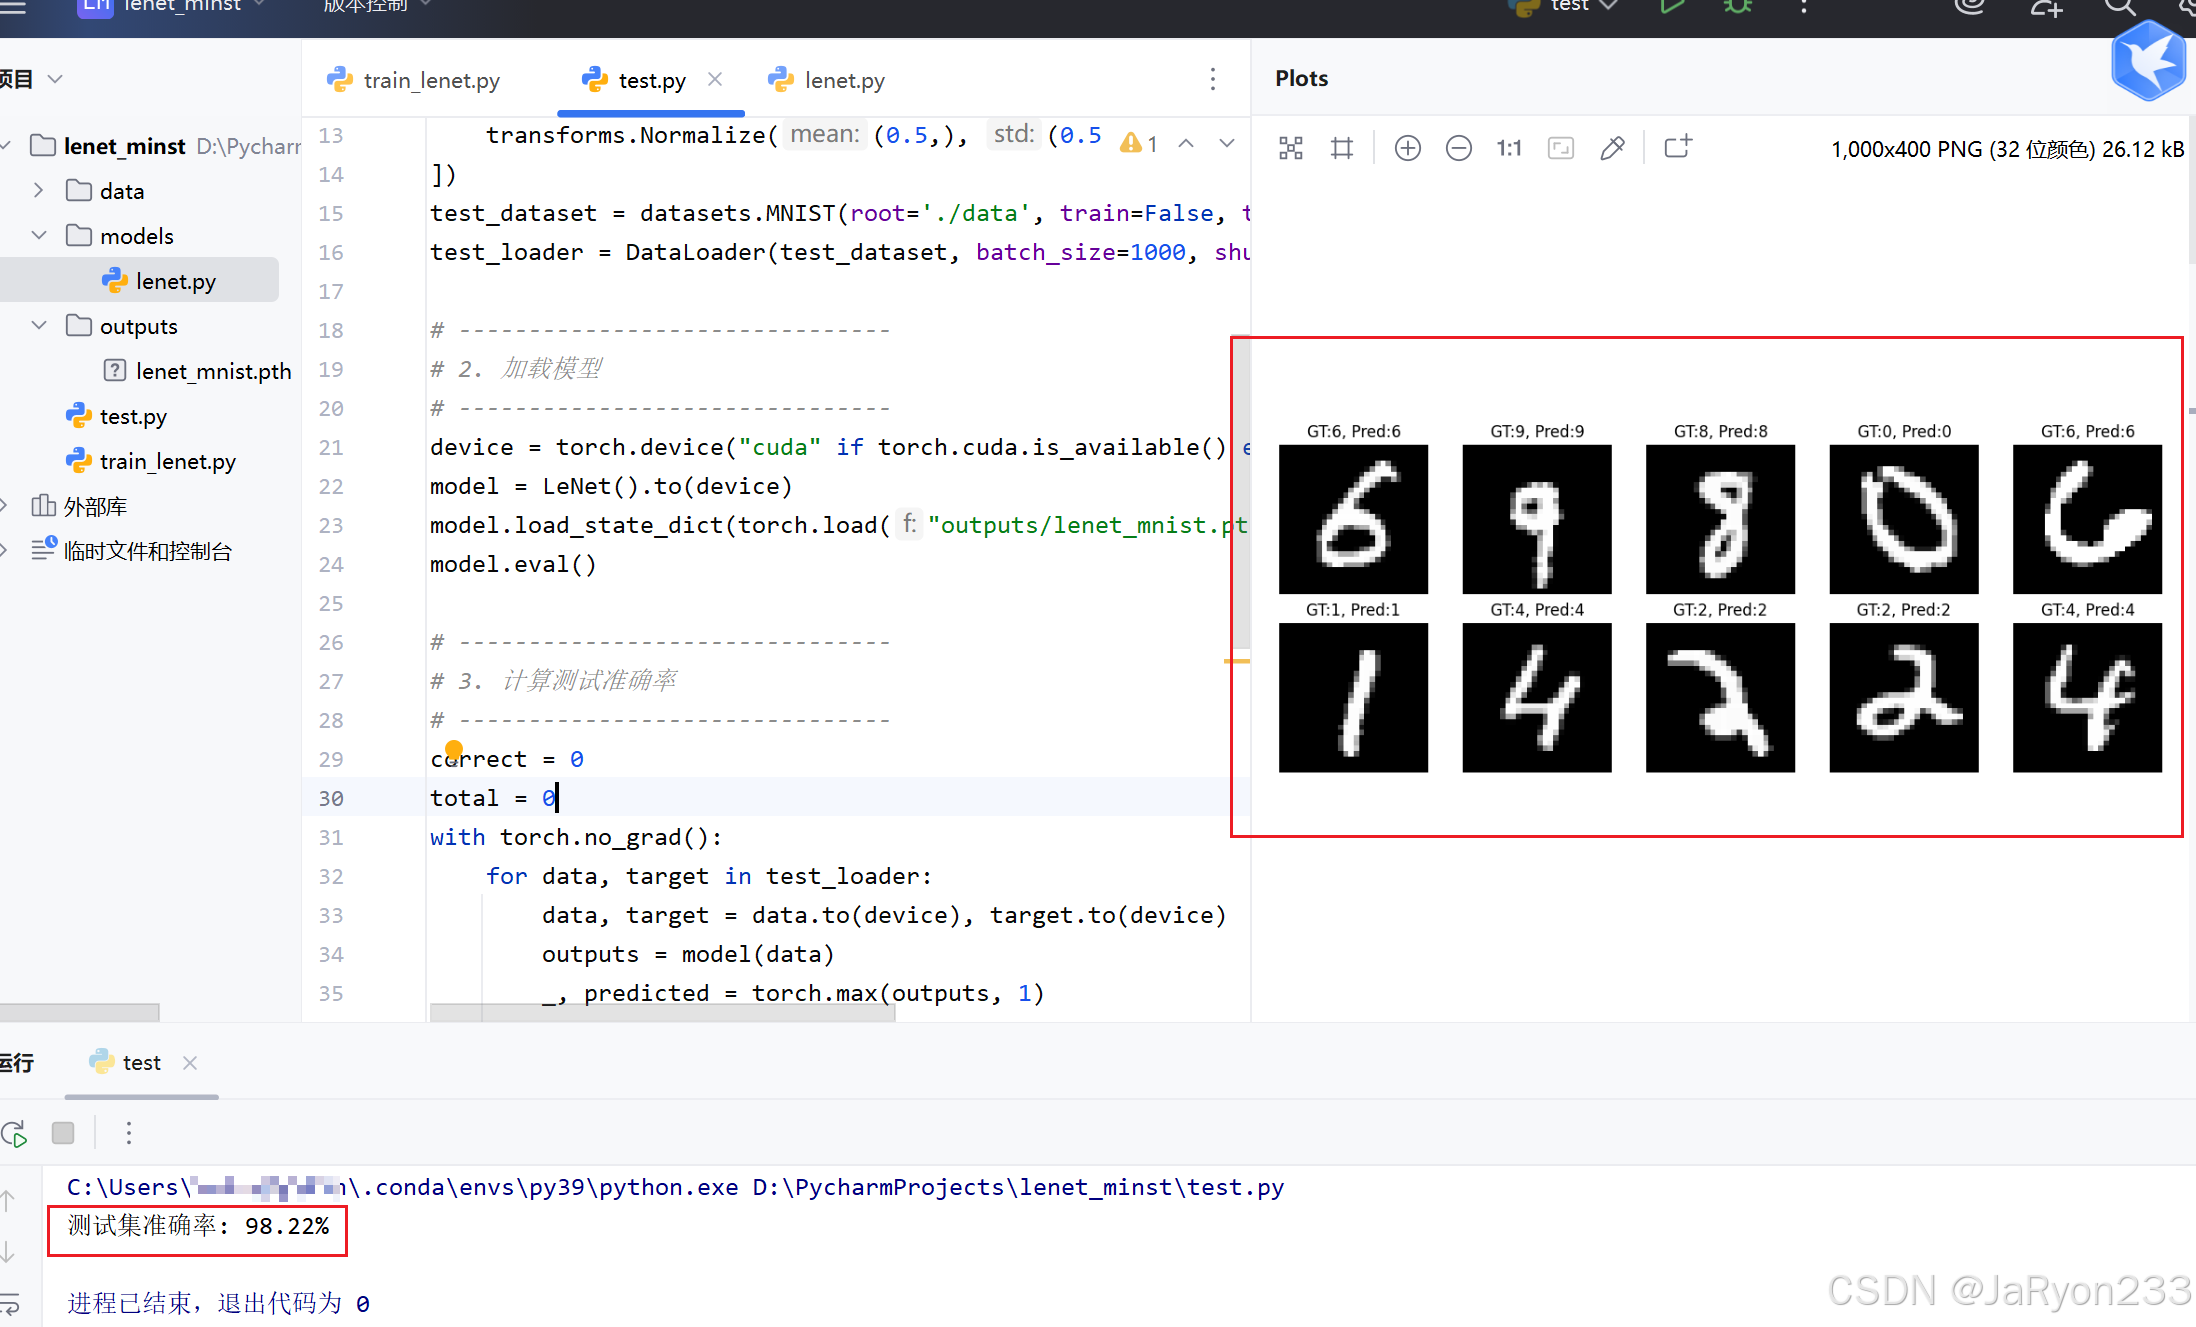The width and height of the screenshot is (2196, 1327).
Task: Expand the data folder
Action: tap(39, 190)
